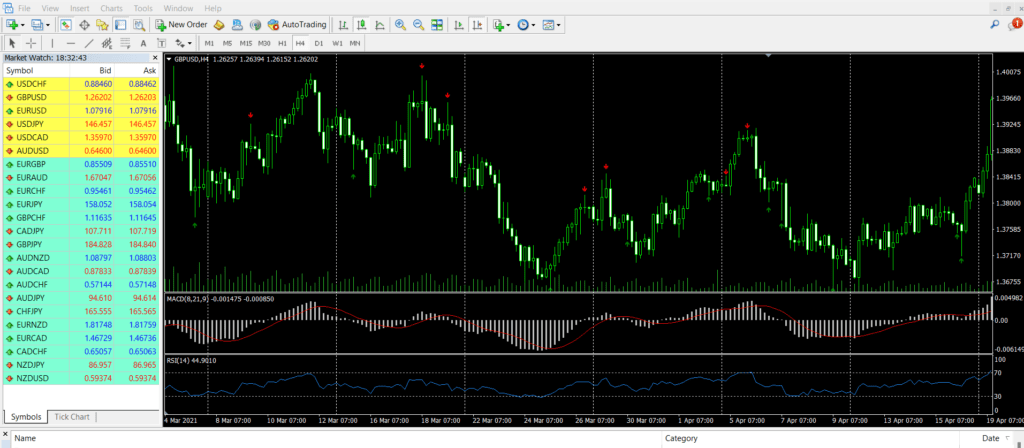
Task: Zoom out on the chart
Action: point(419,25)
